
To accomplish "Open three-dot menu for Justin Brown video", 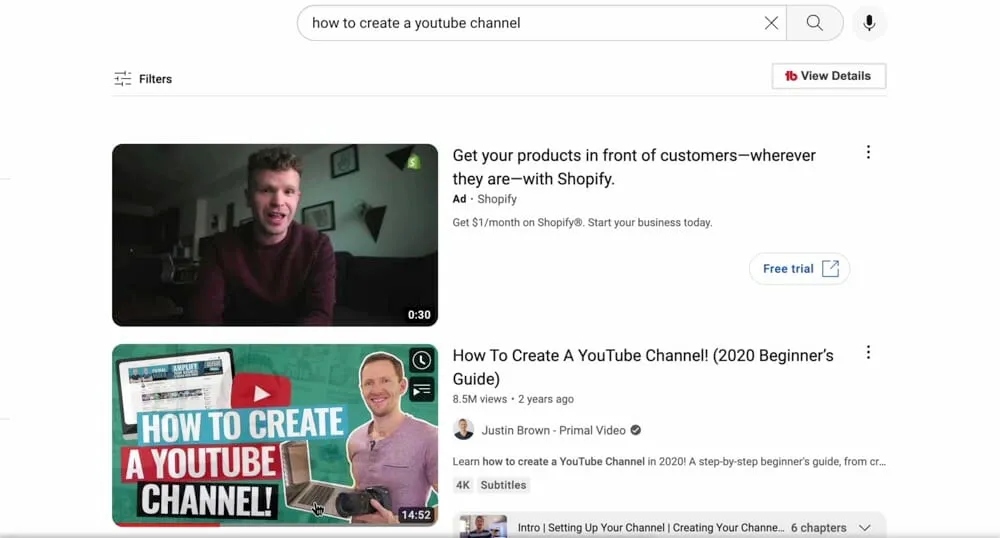I will (868, 353).
